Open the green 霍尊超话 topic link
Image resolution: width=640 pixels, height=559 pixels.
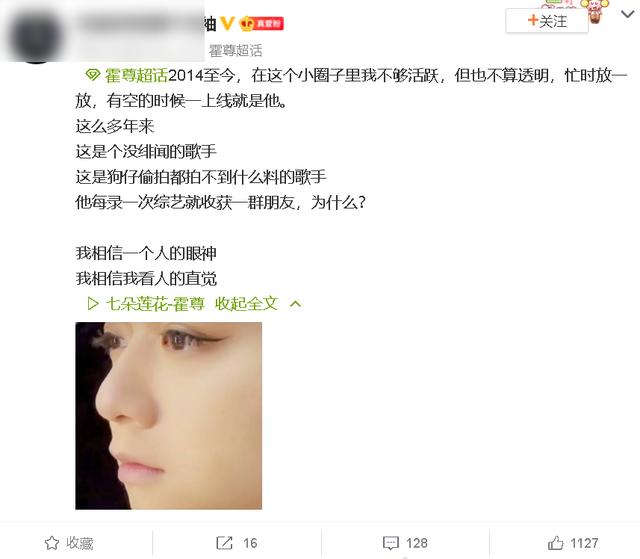point(136,75)
